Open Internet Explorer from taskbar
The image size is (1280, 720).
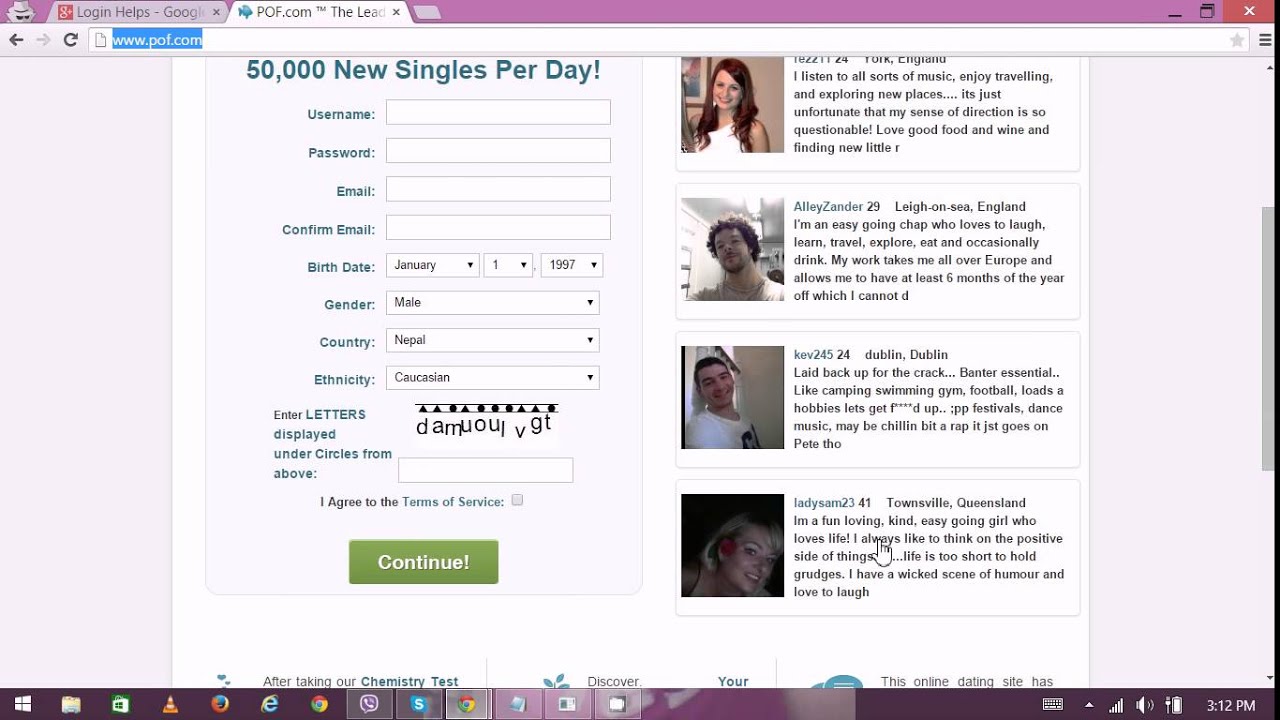[270, 704]
